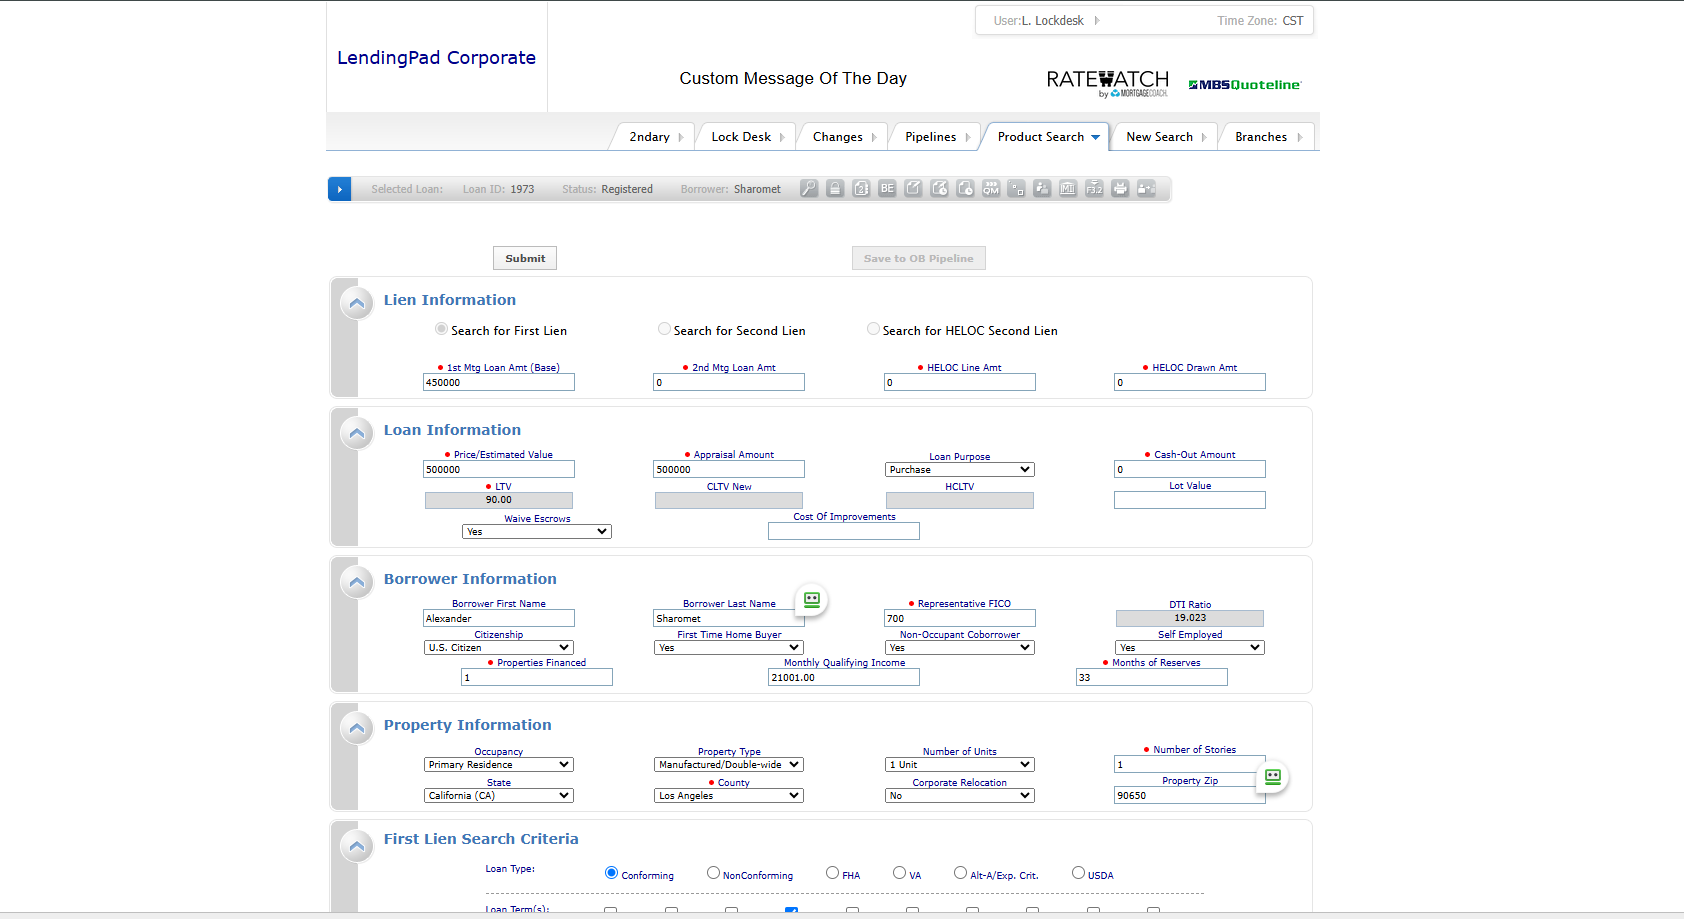Click Save to OB Pipeline button
This screenshot has width=1684, height=919.
point(919,258)
